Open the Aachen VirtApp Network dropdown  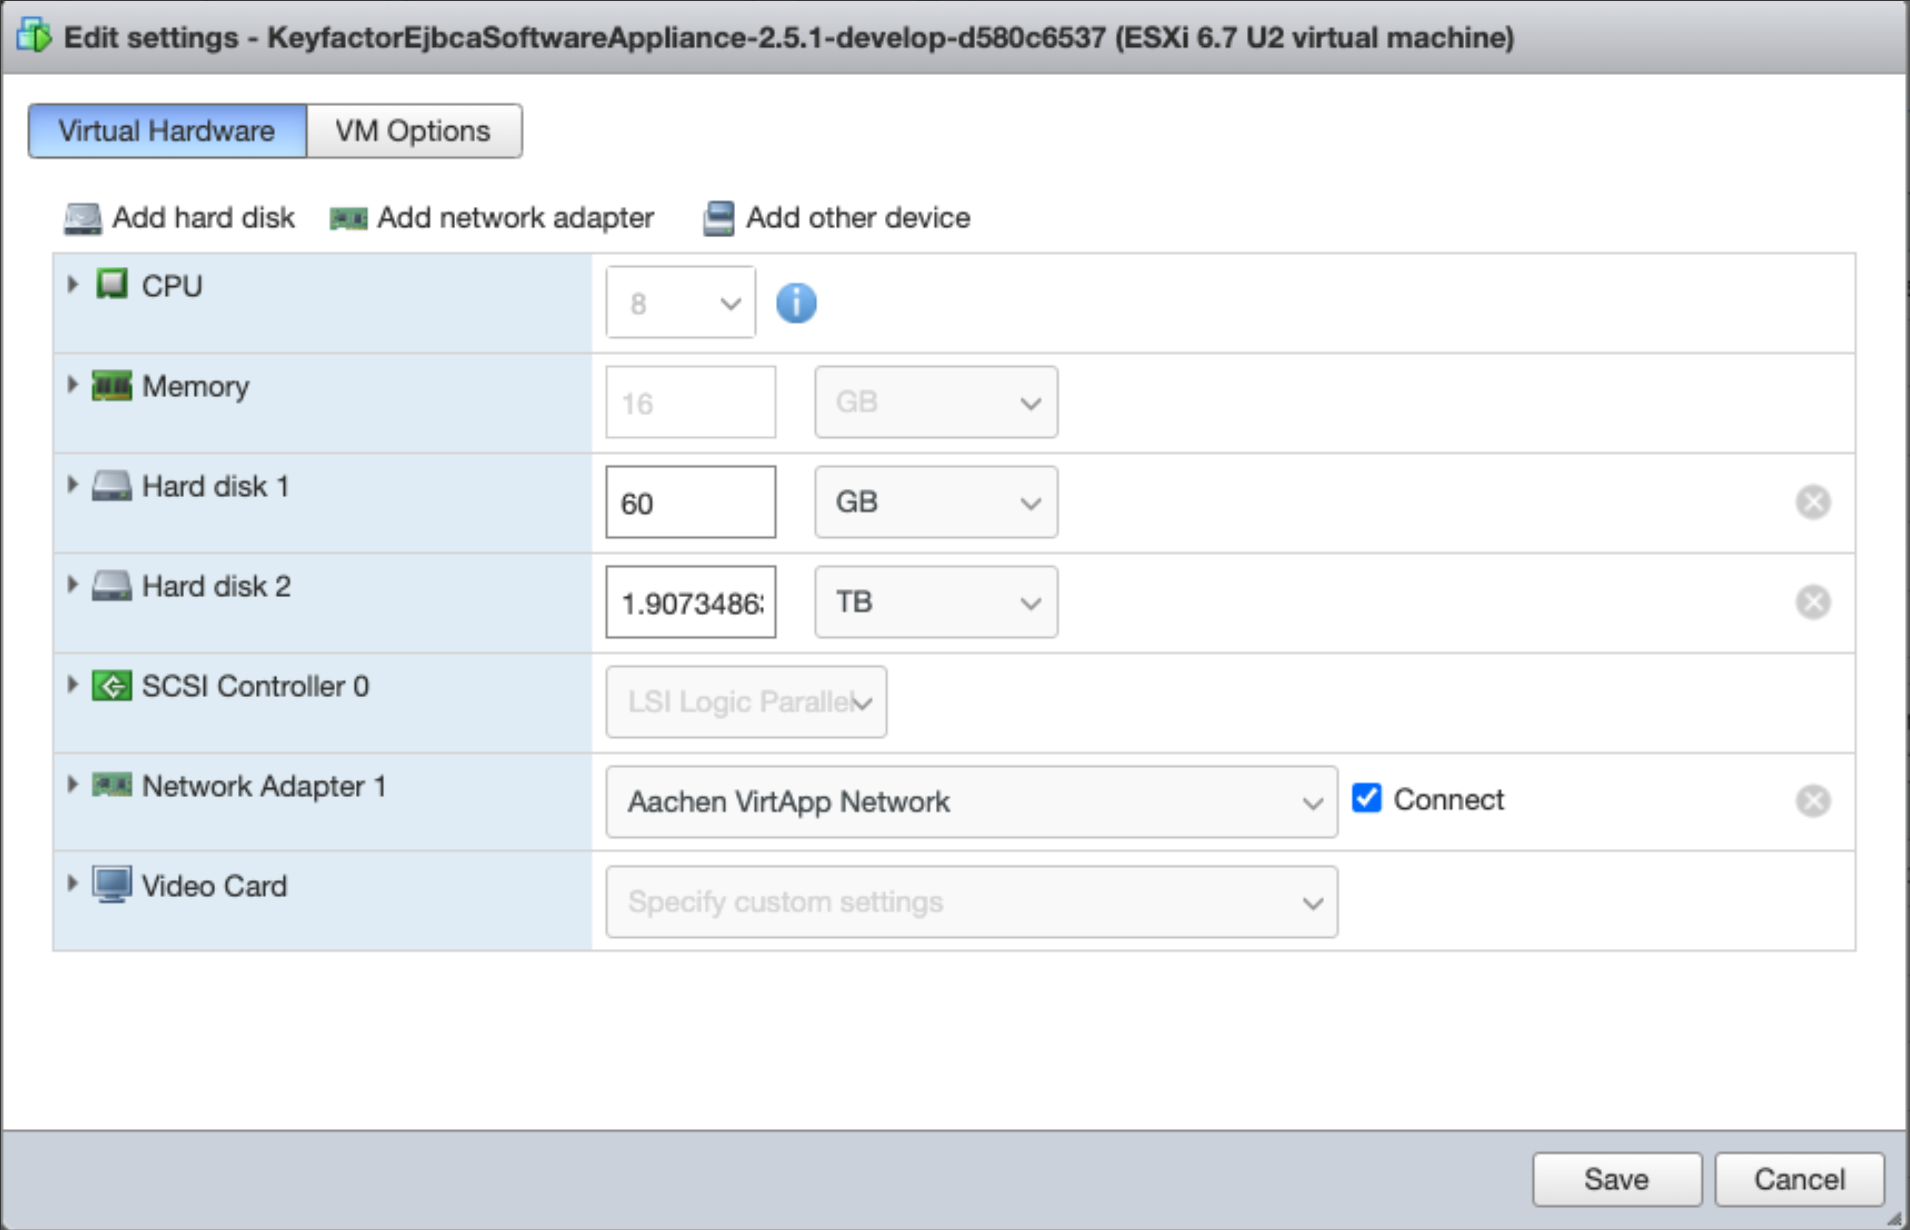[970, 802]
